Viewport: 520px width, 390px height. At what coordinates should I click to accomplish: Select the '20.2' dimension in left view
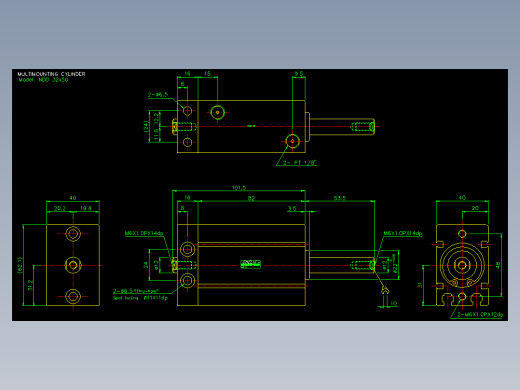tap(60, 209)
